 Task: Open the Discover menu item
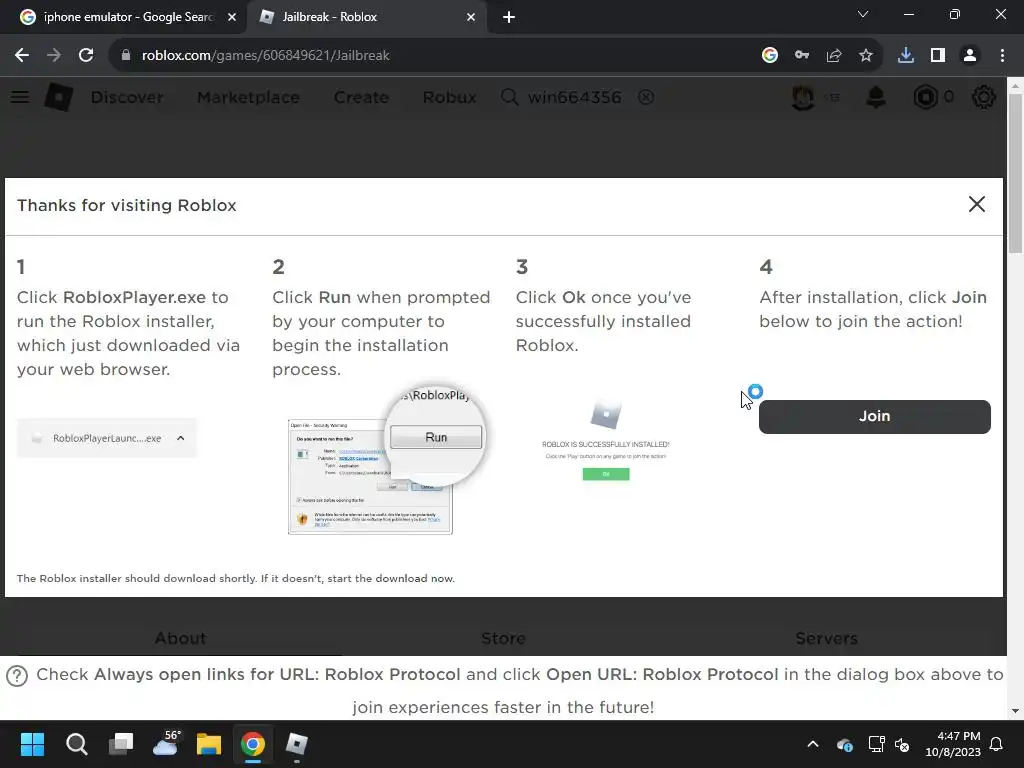tap(127, 97)
